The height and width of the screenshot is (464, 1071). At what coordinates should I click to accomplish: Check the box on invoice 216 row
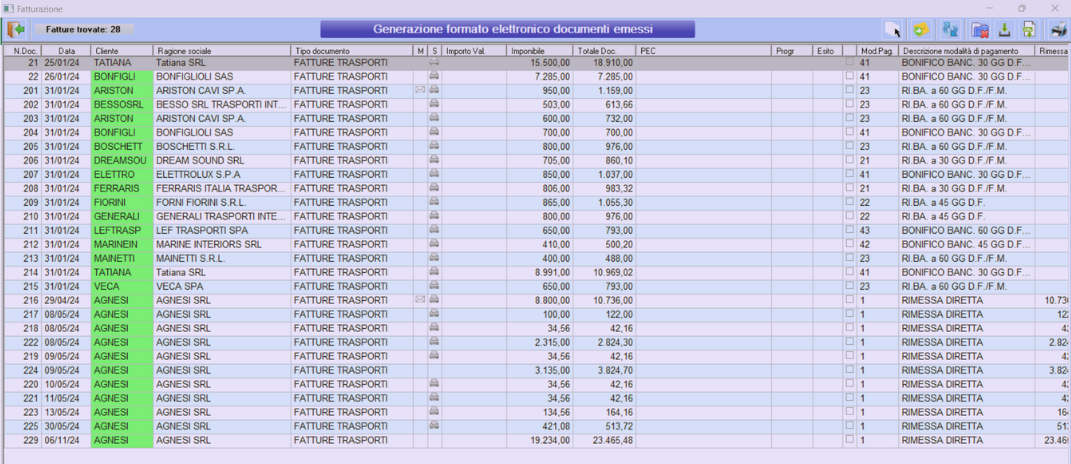[850, 299]
